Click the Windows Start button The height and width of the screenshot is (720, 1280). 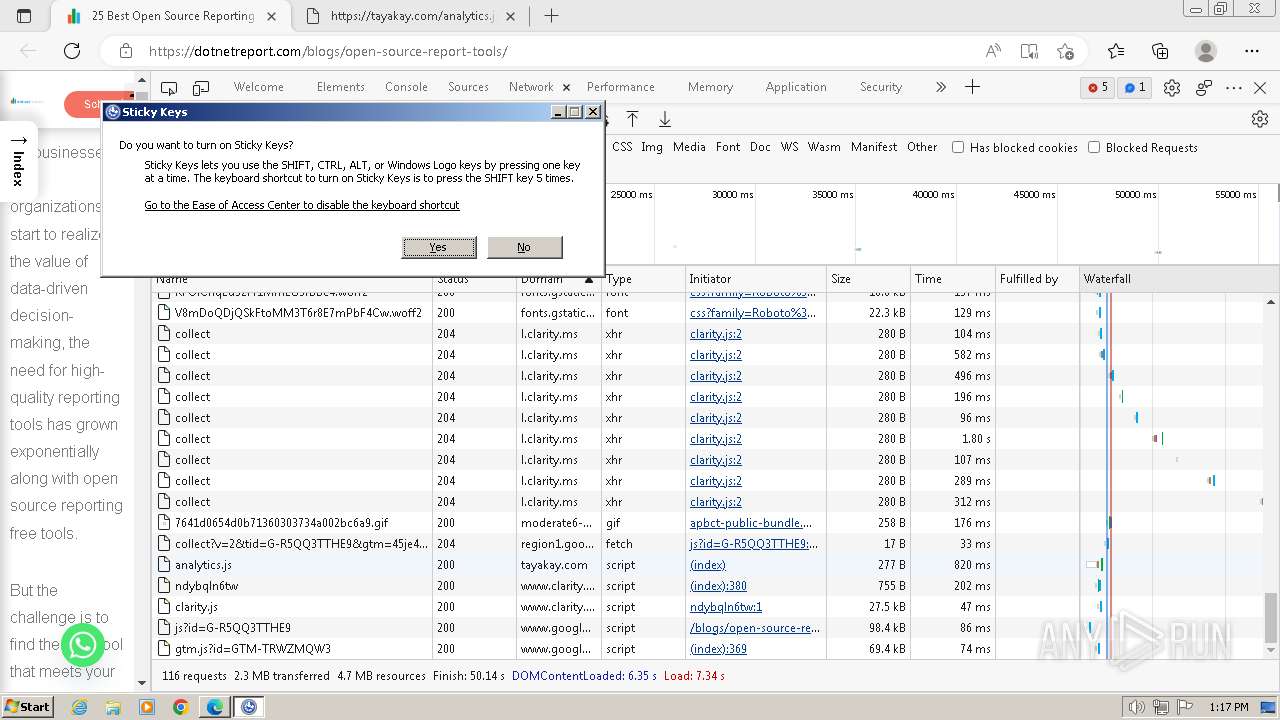coord(28,707)
